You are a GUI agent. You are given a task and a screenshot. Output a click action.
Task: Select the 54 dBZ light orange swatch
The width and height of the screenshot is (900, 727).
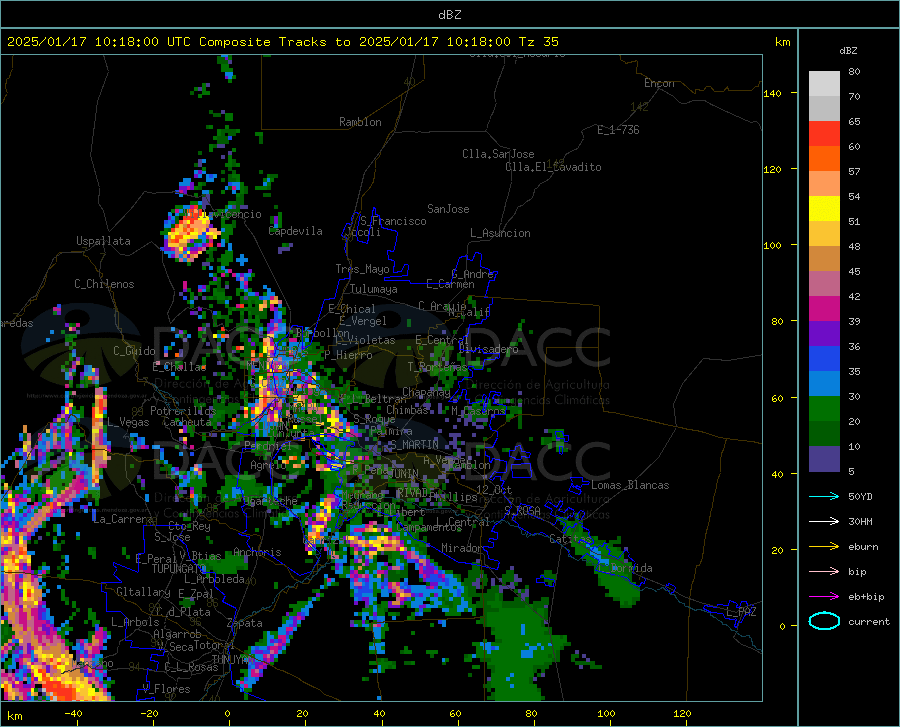point(824,184)
